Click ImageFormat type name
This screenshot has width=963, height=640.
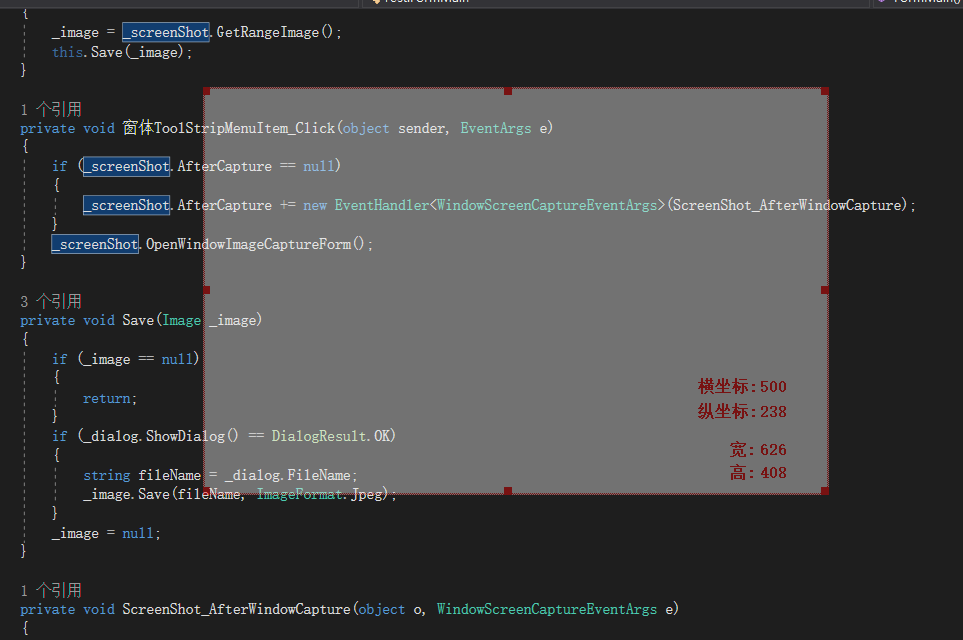tap(299, 494)
